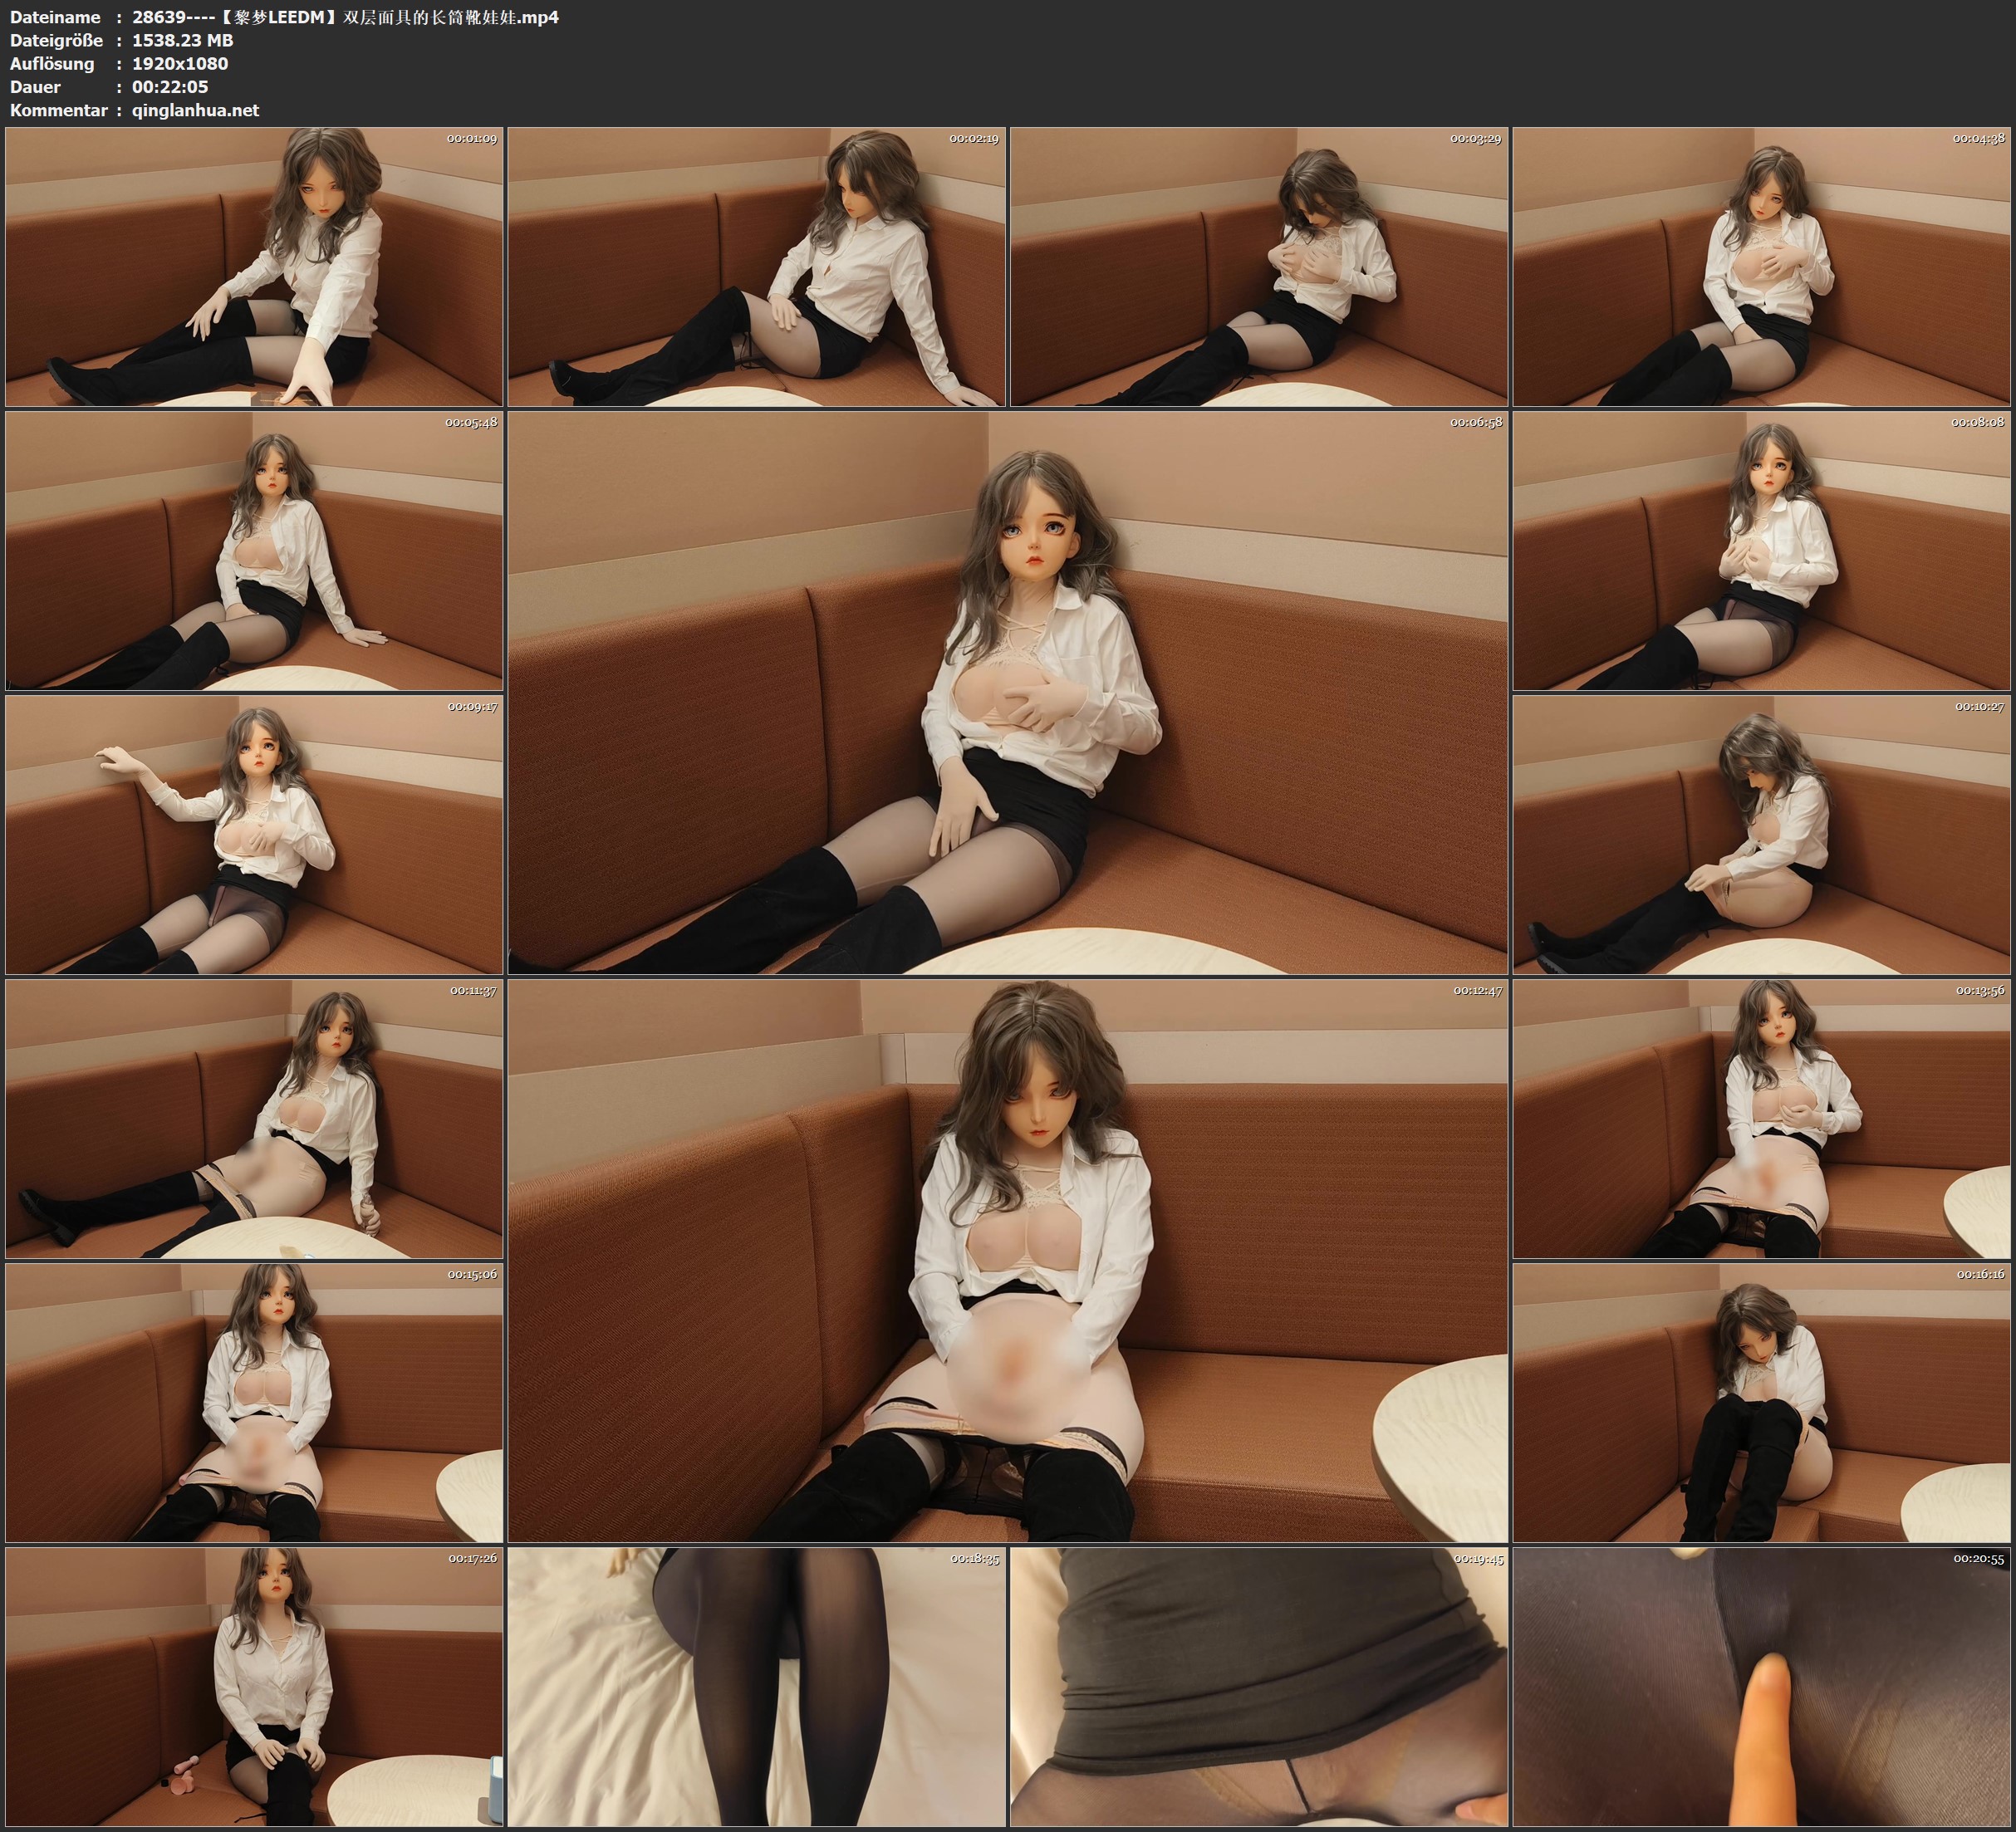2016x1832 pixels.
Task: Click the frame labeled 00:04:38
Action: [x=1761, y=267]
